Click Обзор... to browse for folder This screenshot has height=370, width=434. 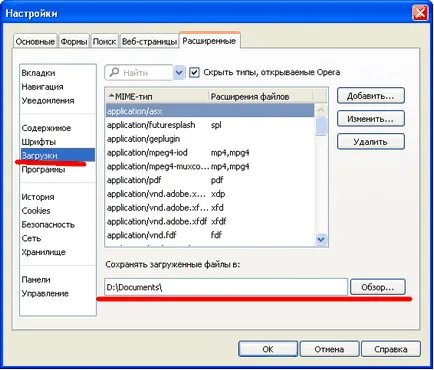[378, 287]
